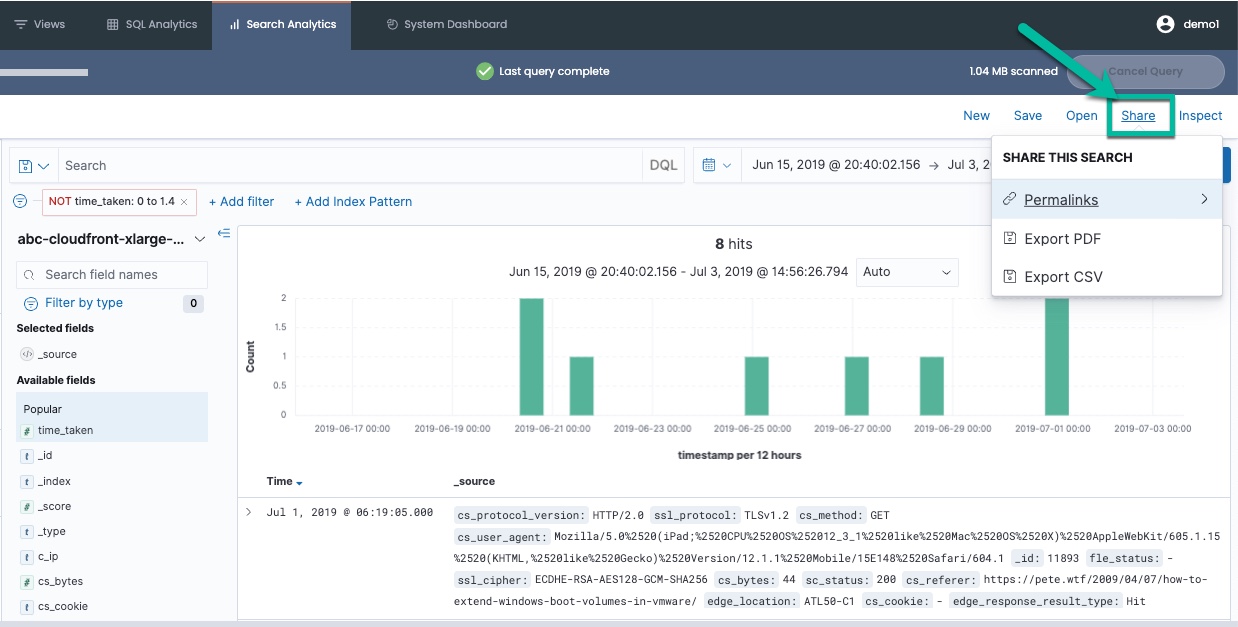The height and width of the screenshot is (627, 1238).
Task: Click the number type icon of time_taken
Action: 27,430
